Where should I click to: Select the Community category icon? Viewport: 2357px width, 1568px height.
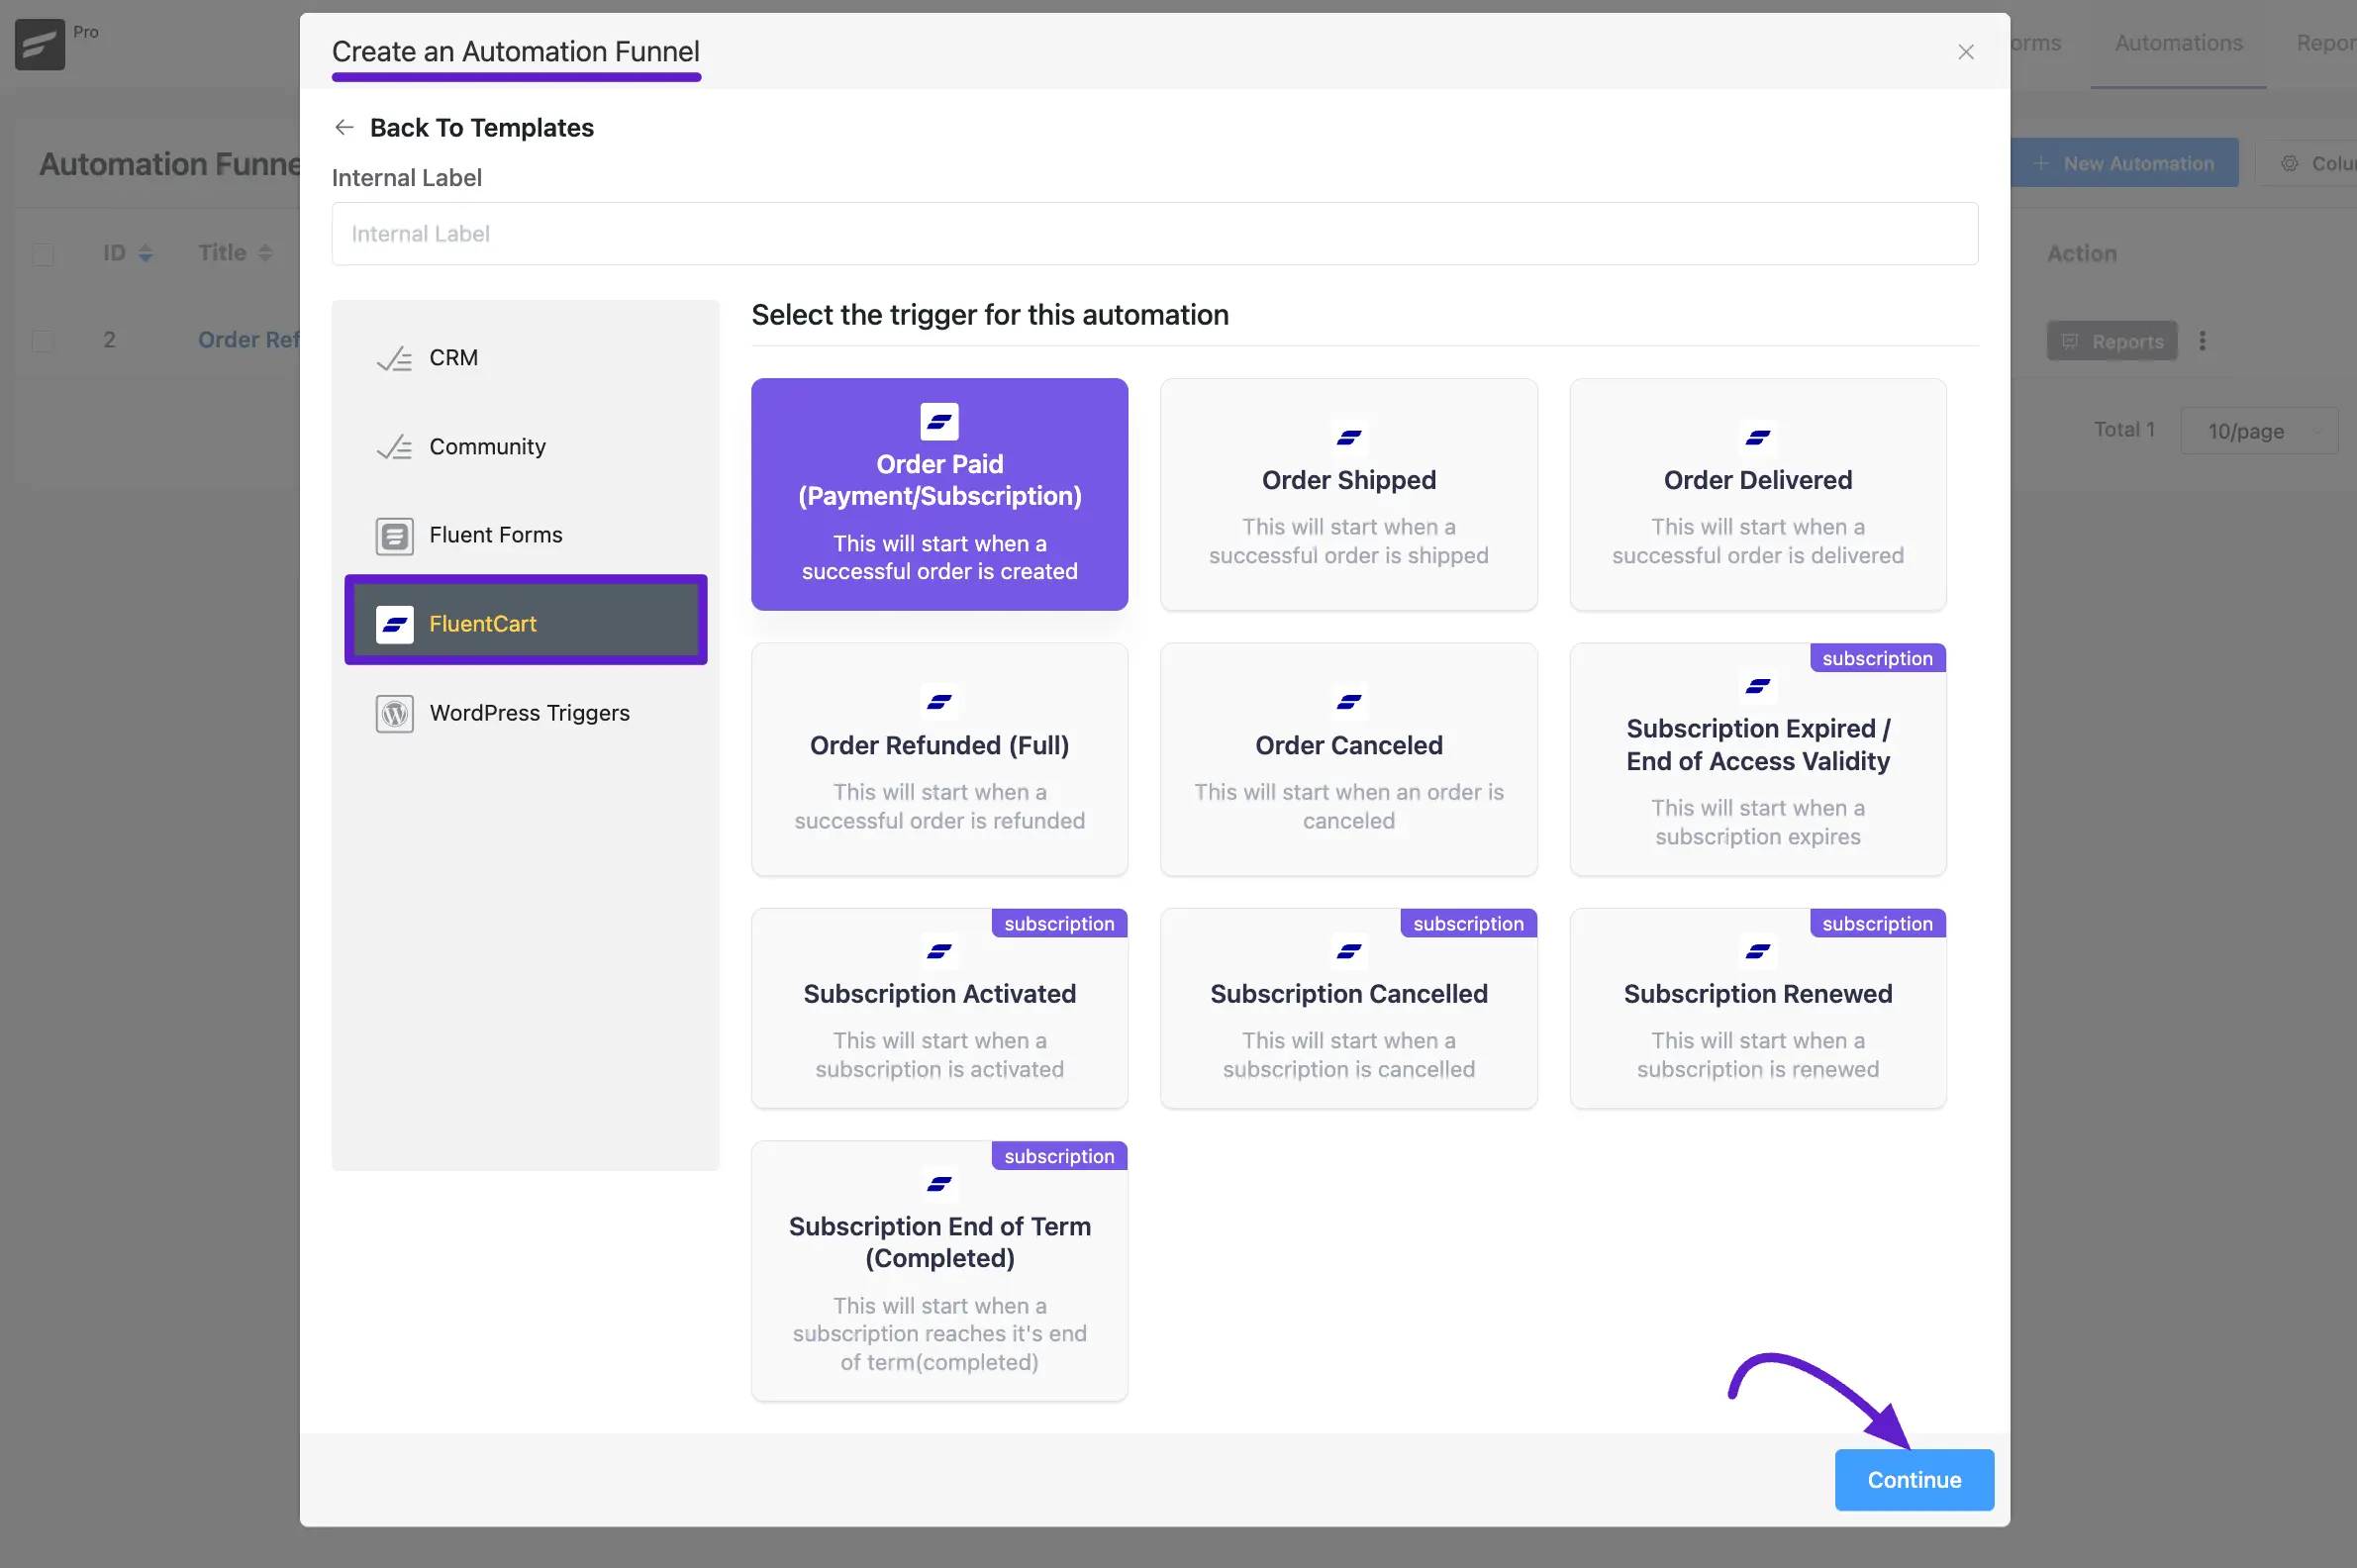(394, 447)
